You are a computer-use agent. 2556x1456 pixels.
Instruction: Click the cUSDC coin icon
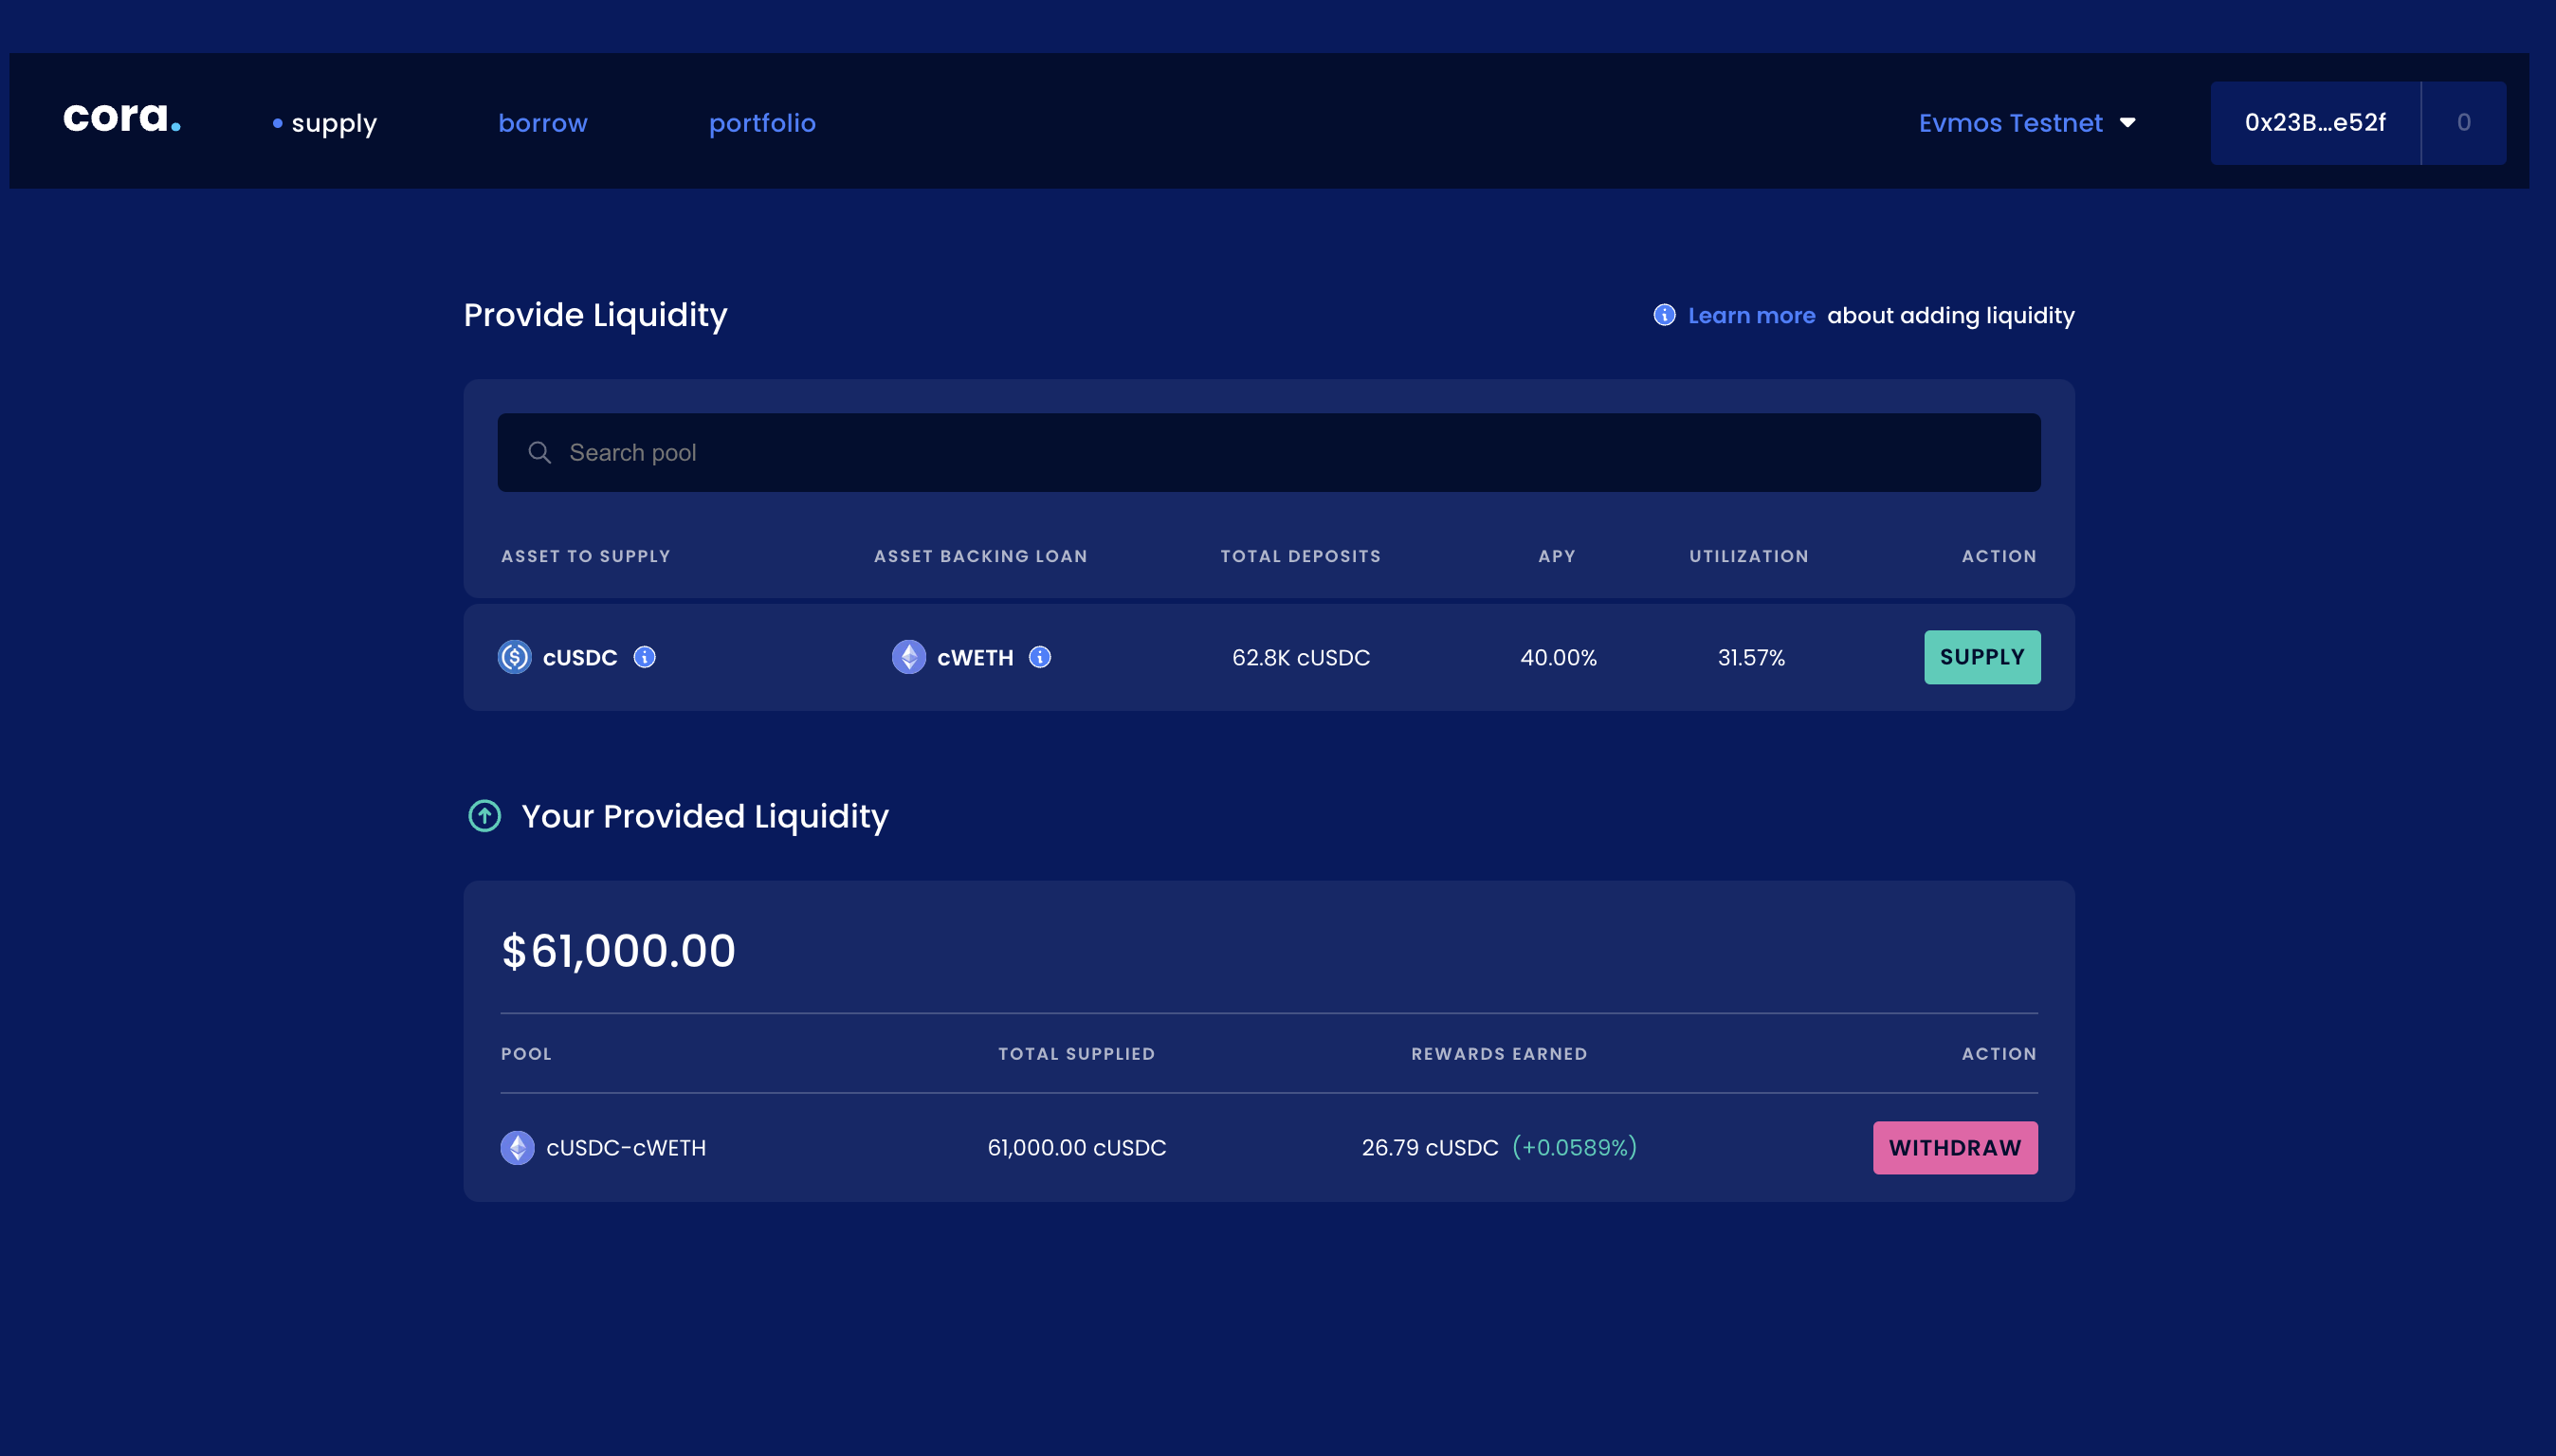tap(514, 657)
